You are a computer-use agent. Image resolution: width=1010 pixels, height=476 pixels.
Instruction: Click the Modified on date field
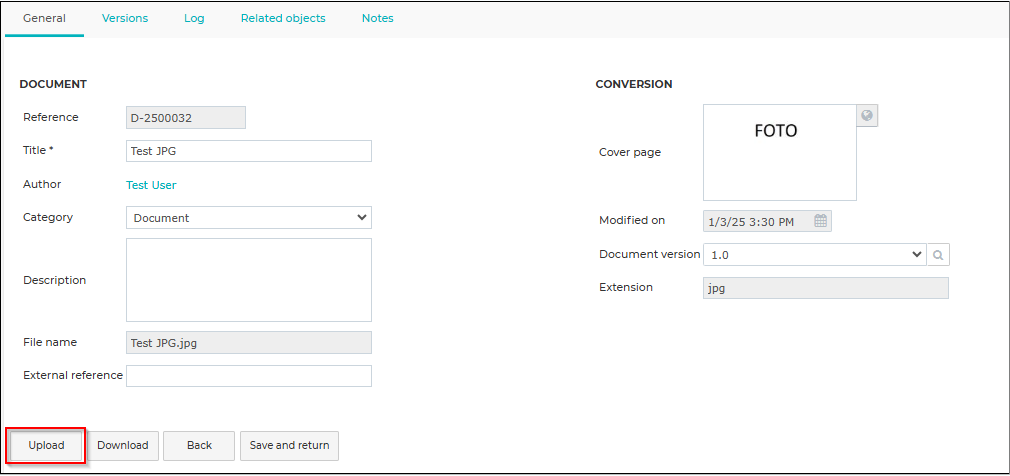click(x=767, y=221)
